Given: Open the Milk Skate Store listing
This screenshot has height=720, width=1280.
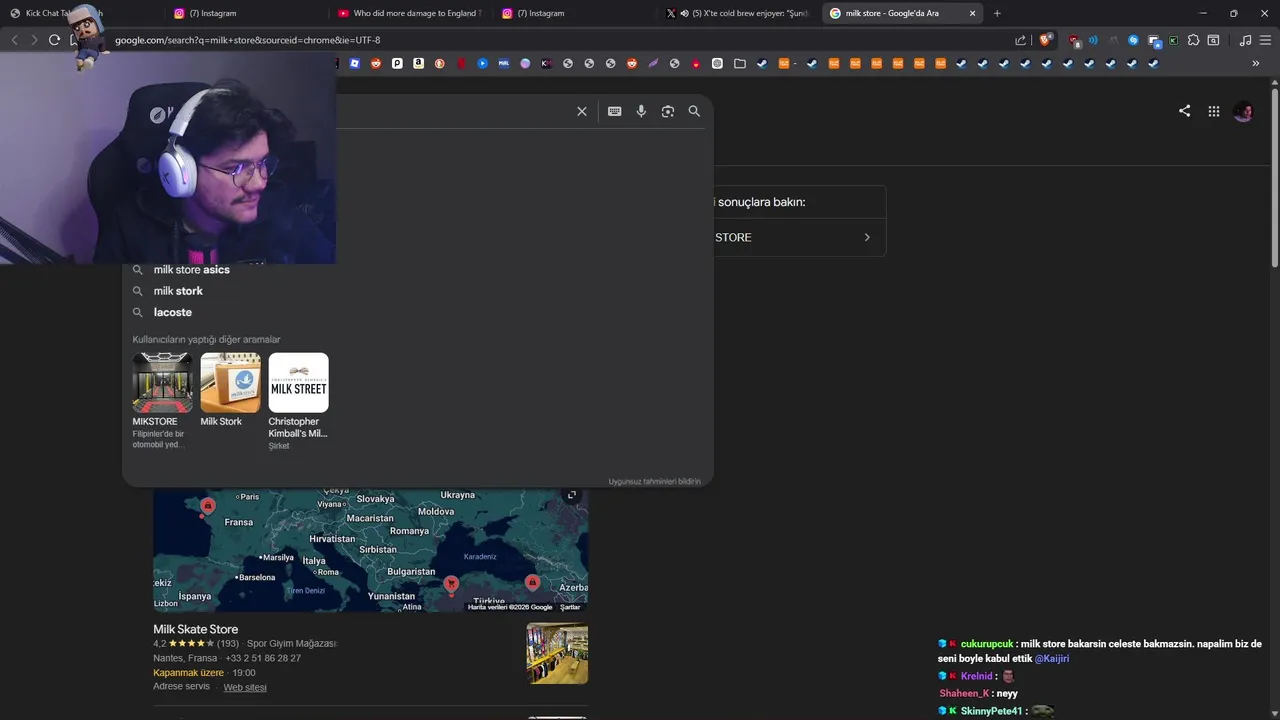Looking at the screenshot, I should click(195, 629).
